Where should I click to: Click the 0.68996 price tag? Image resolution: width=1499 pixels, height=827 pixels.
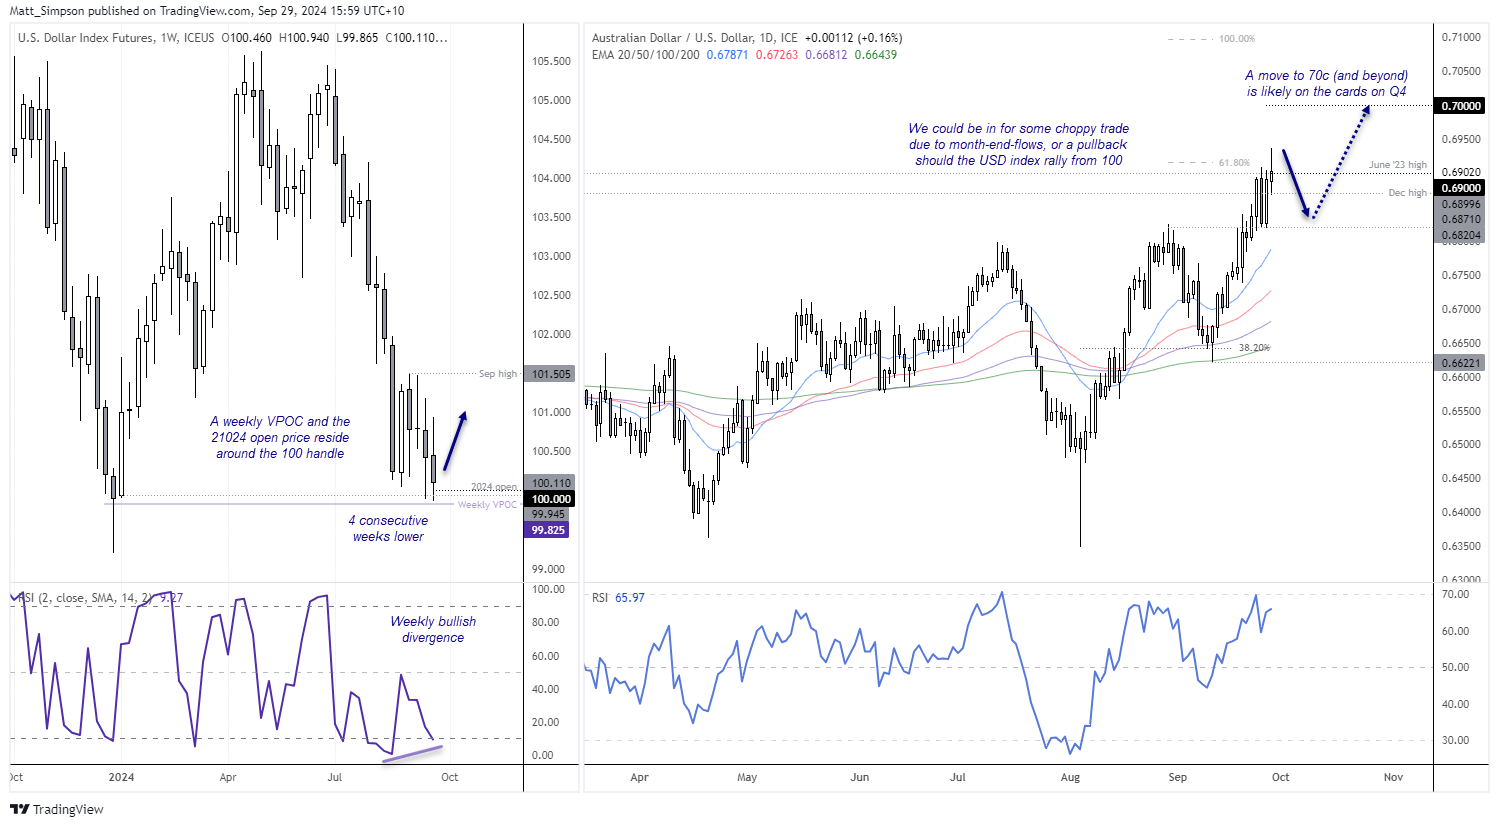(x=1461, y=204)
